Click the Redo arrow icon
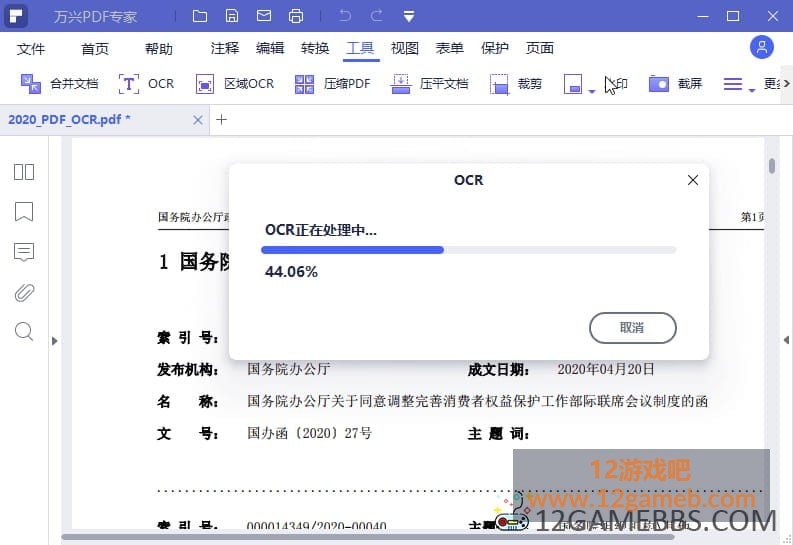This screenshot has height=545, width=793. (x=377, y=16)
